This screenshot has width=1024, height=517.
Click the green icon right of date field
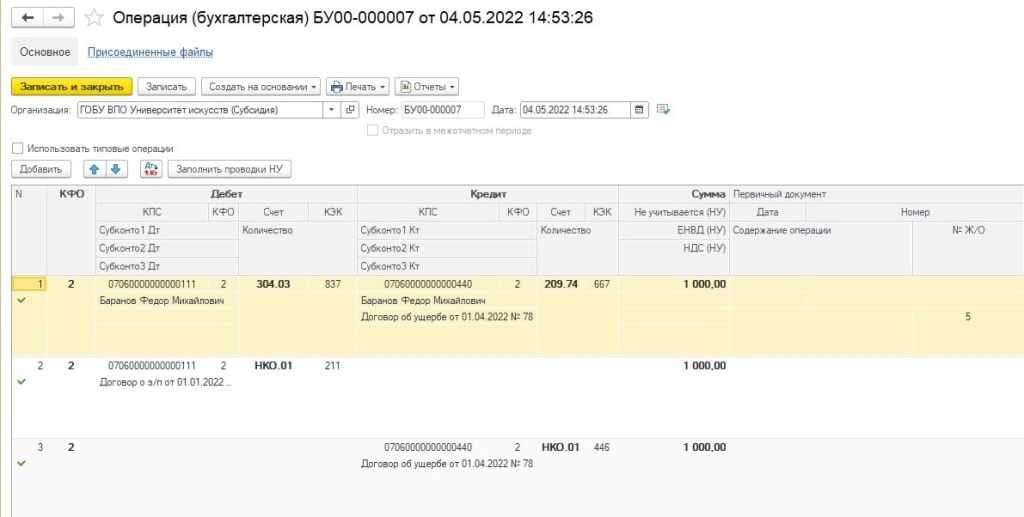pos(663,110)
